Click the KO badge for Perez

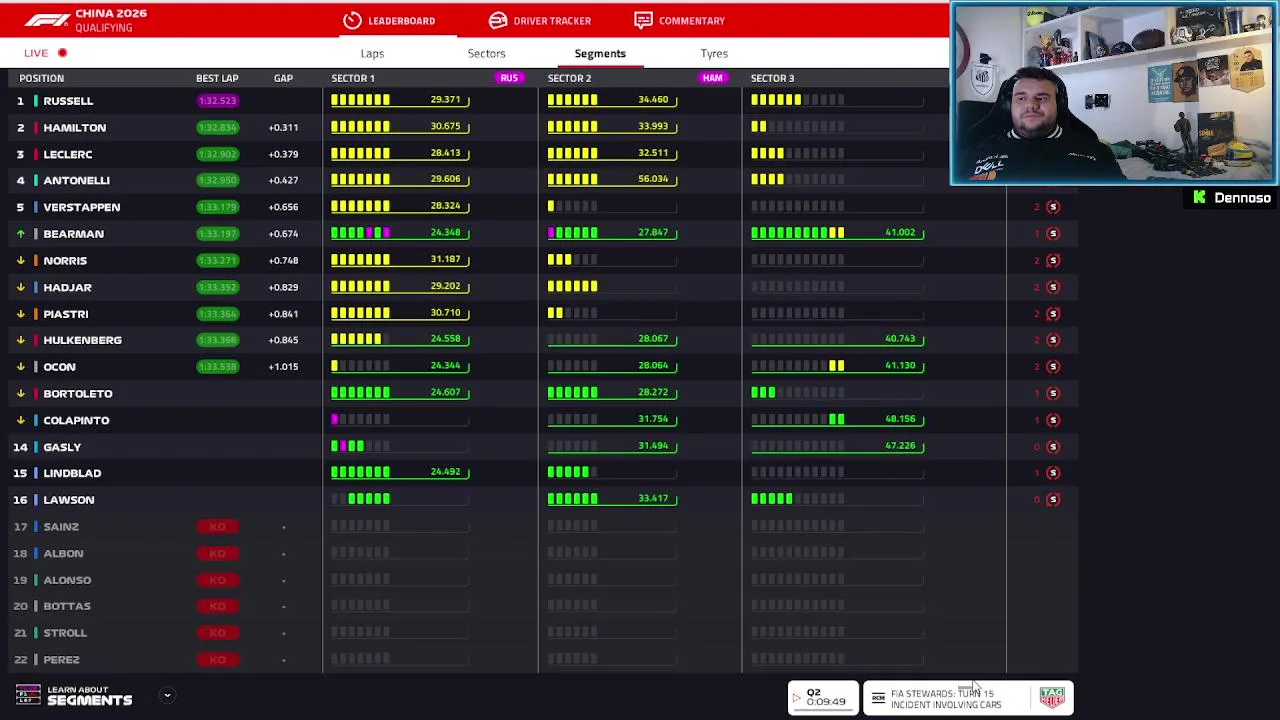tap(217, 660)
